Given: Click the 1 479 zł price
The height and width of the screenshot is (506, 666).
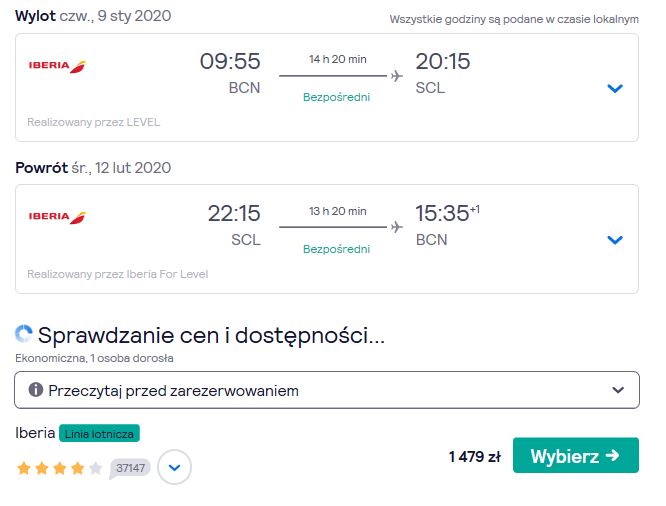Looking at the screenshot, I should 474,457.
